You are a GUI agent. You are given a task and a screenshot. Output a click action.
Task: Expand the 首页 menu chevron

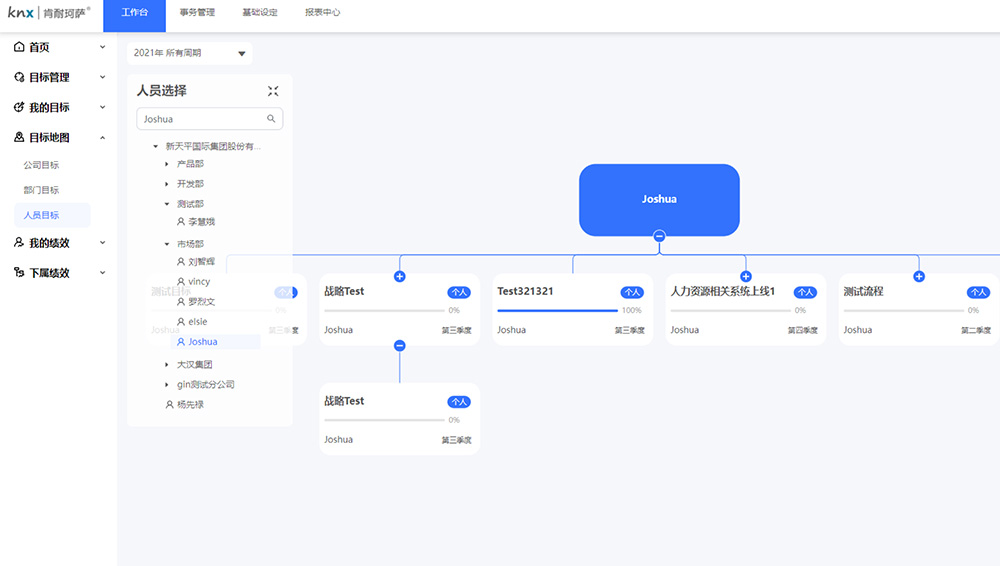(102, 47)
